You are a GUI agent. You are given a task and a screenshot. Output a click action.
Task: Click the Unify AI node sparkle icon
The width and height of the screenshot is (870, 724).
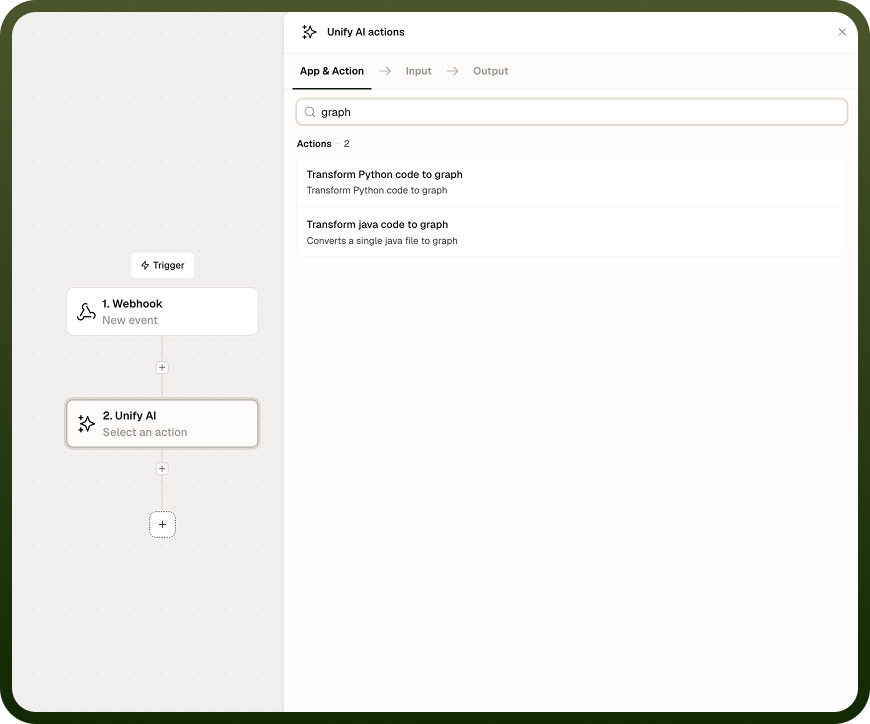coord(86,423)
